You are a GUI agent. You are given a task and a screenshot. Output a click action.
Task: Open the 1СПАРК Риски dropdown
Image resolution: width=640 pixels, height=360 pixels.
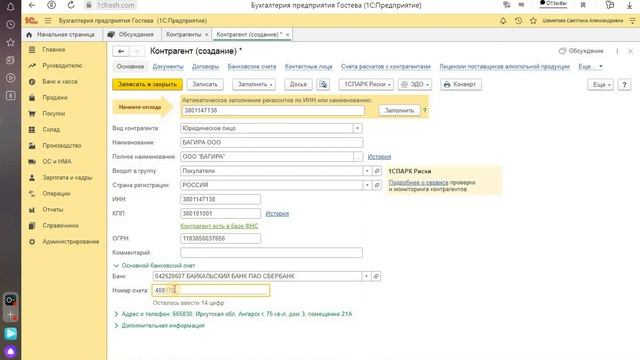(x=367, y=84)
